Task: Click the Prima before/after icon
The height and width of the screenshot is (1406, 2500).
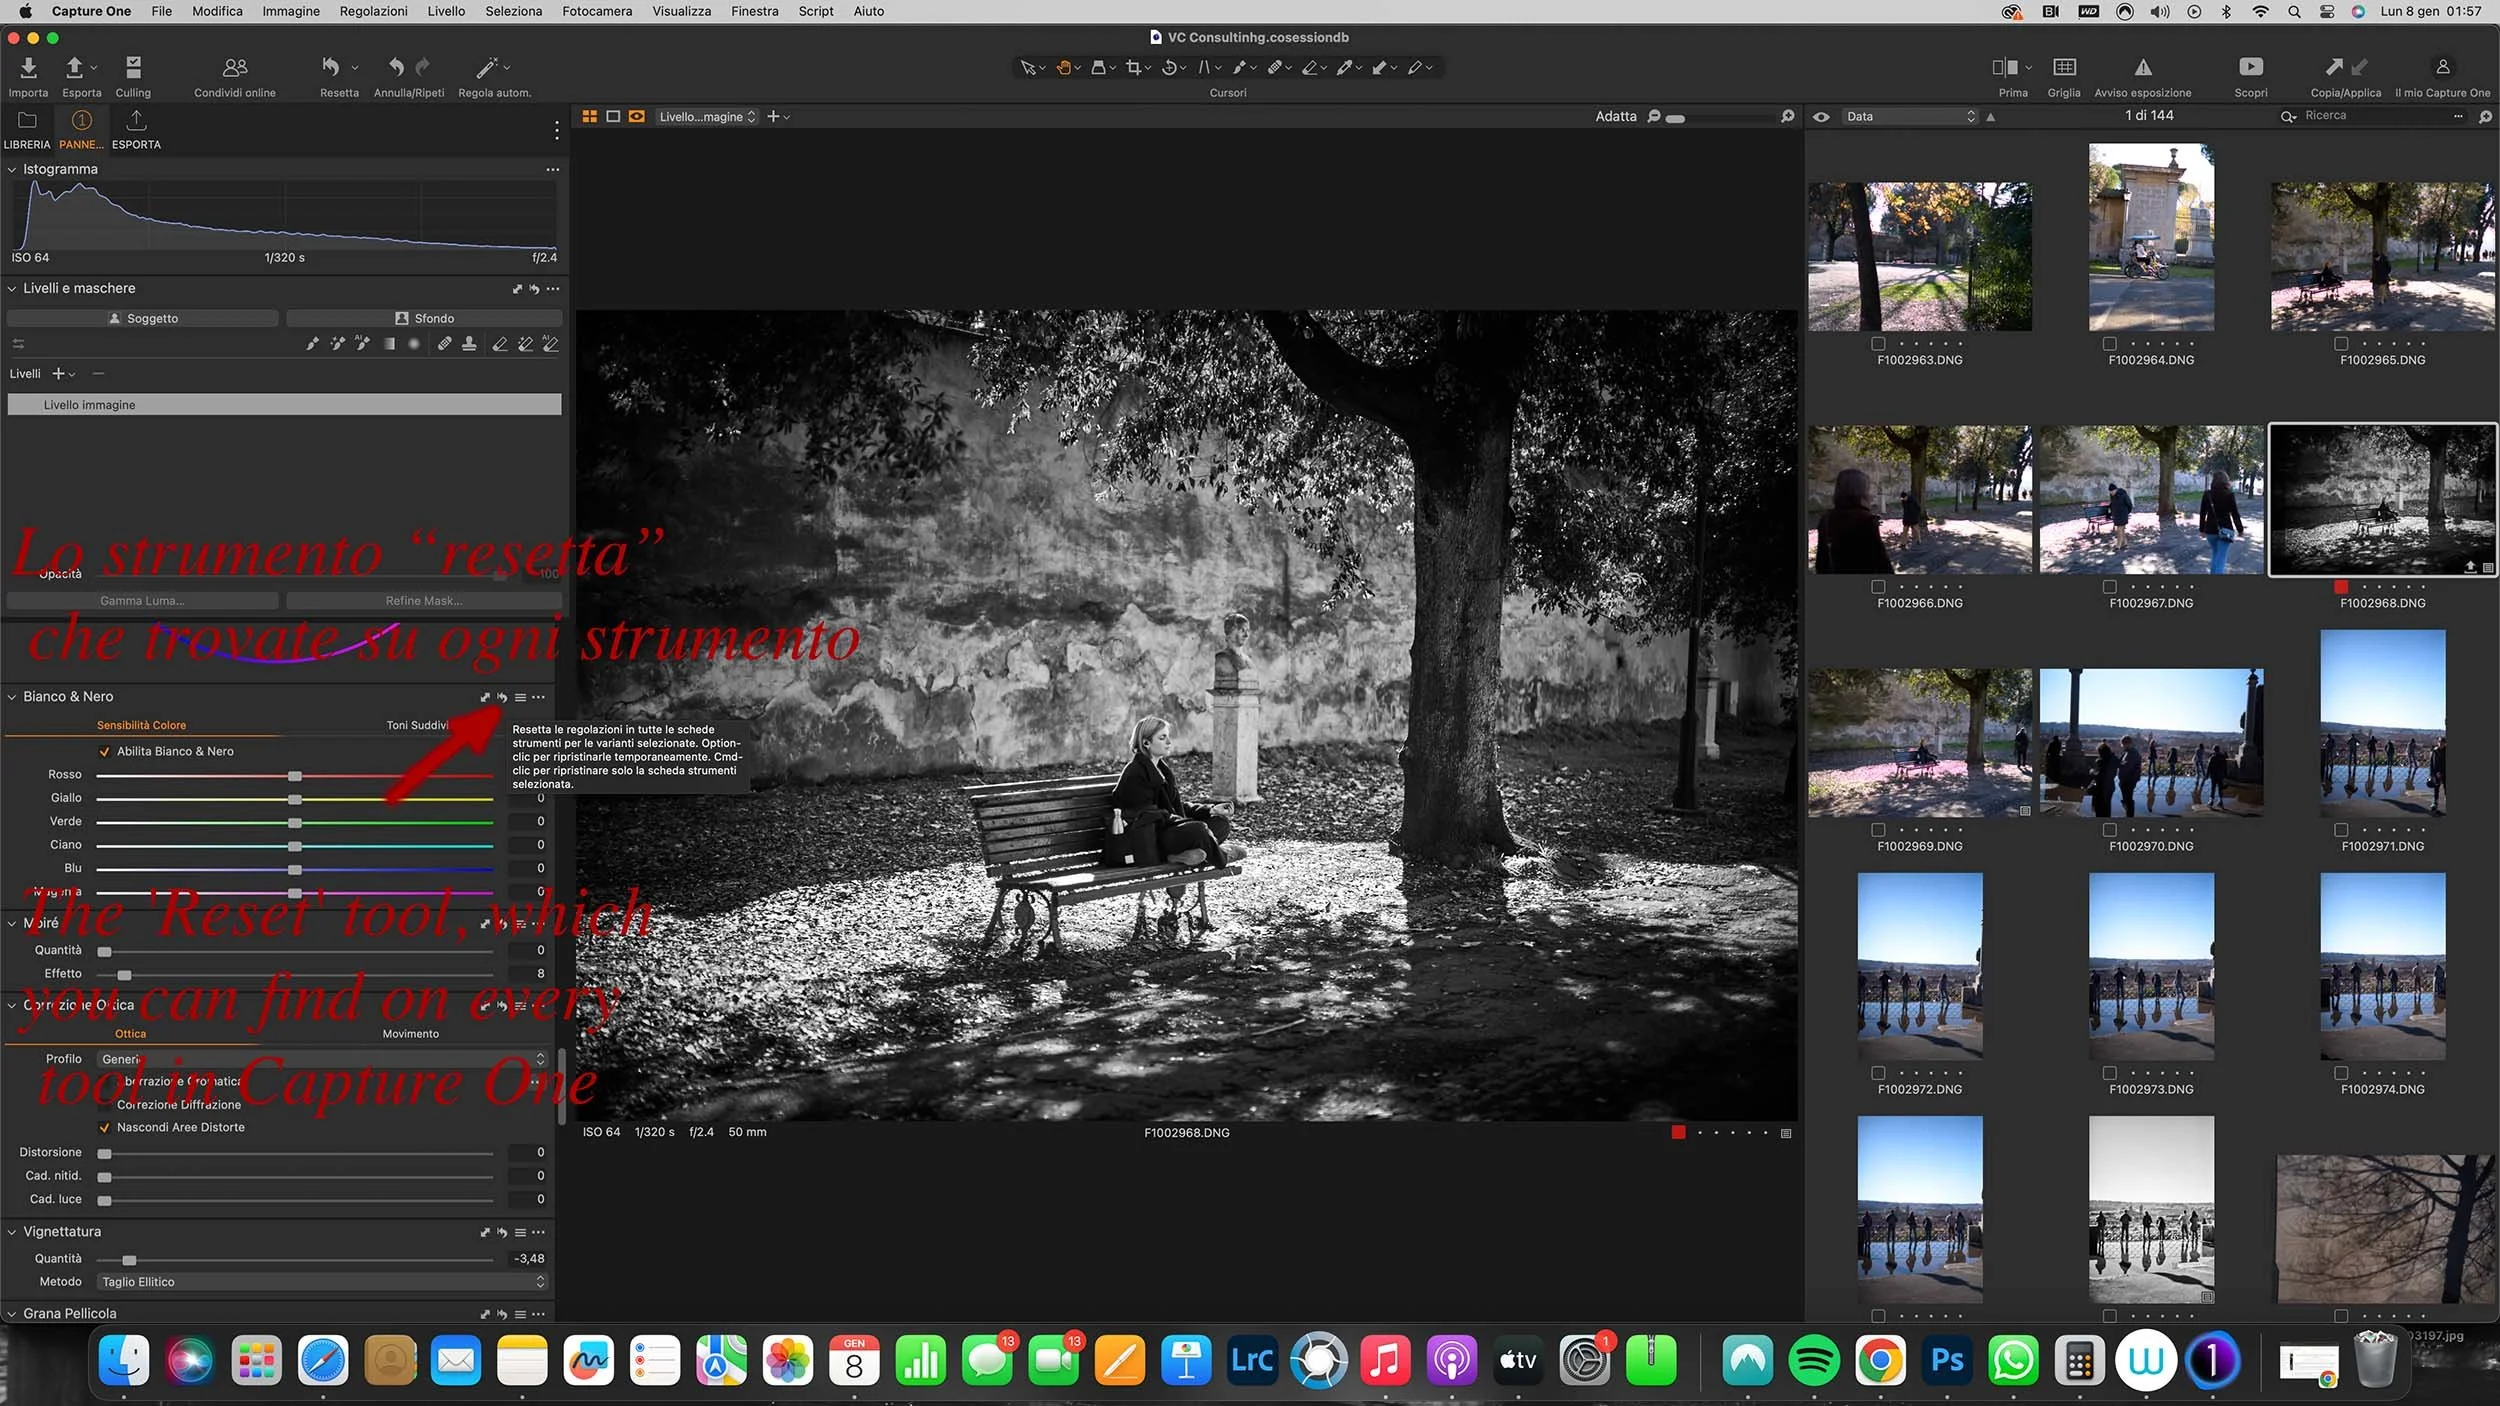Action: click(x=2004, y=68)
